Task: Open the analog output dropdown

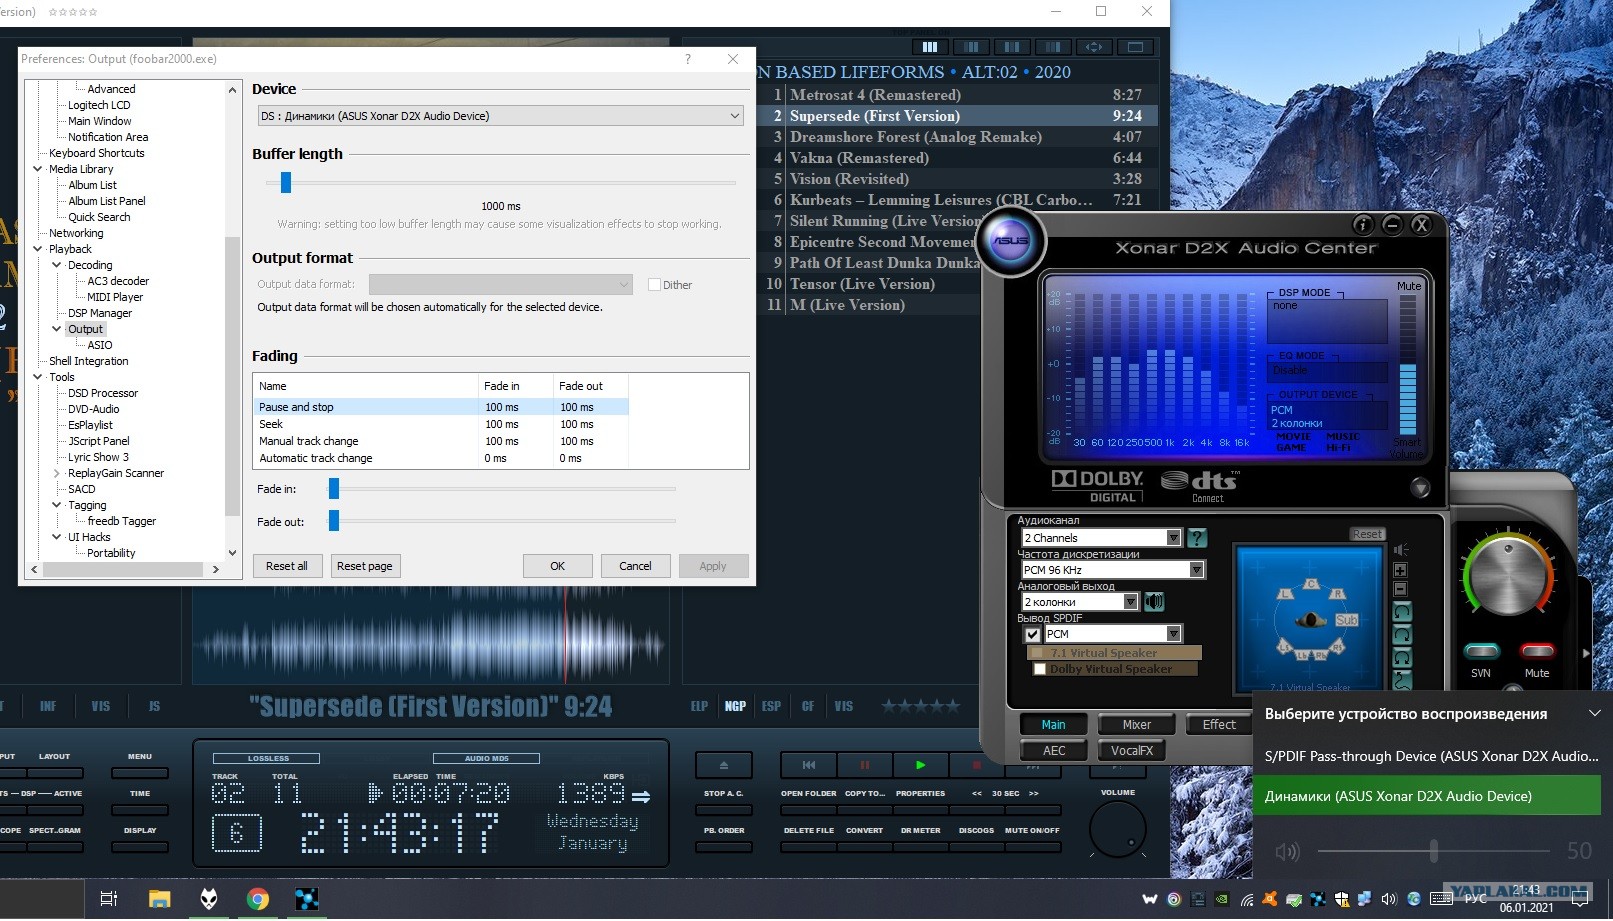Action: coord(1079,602)
